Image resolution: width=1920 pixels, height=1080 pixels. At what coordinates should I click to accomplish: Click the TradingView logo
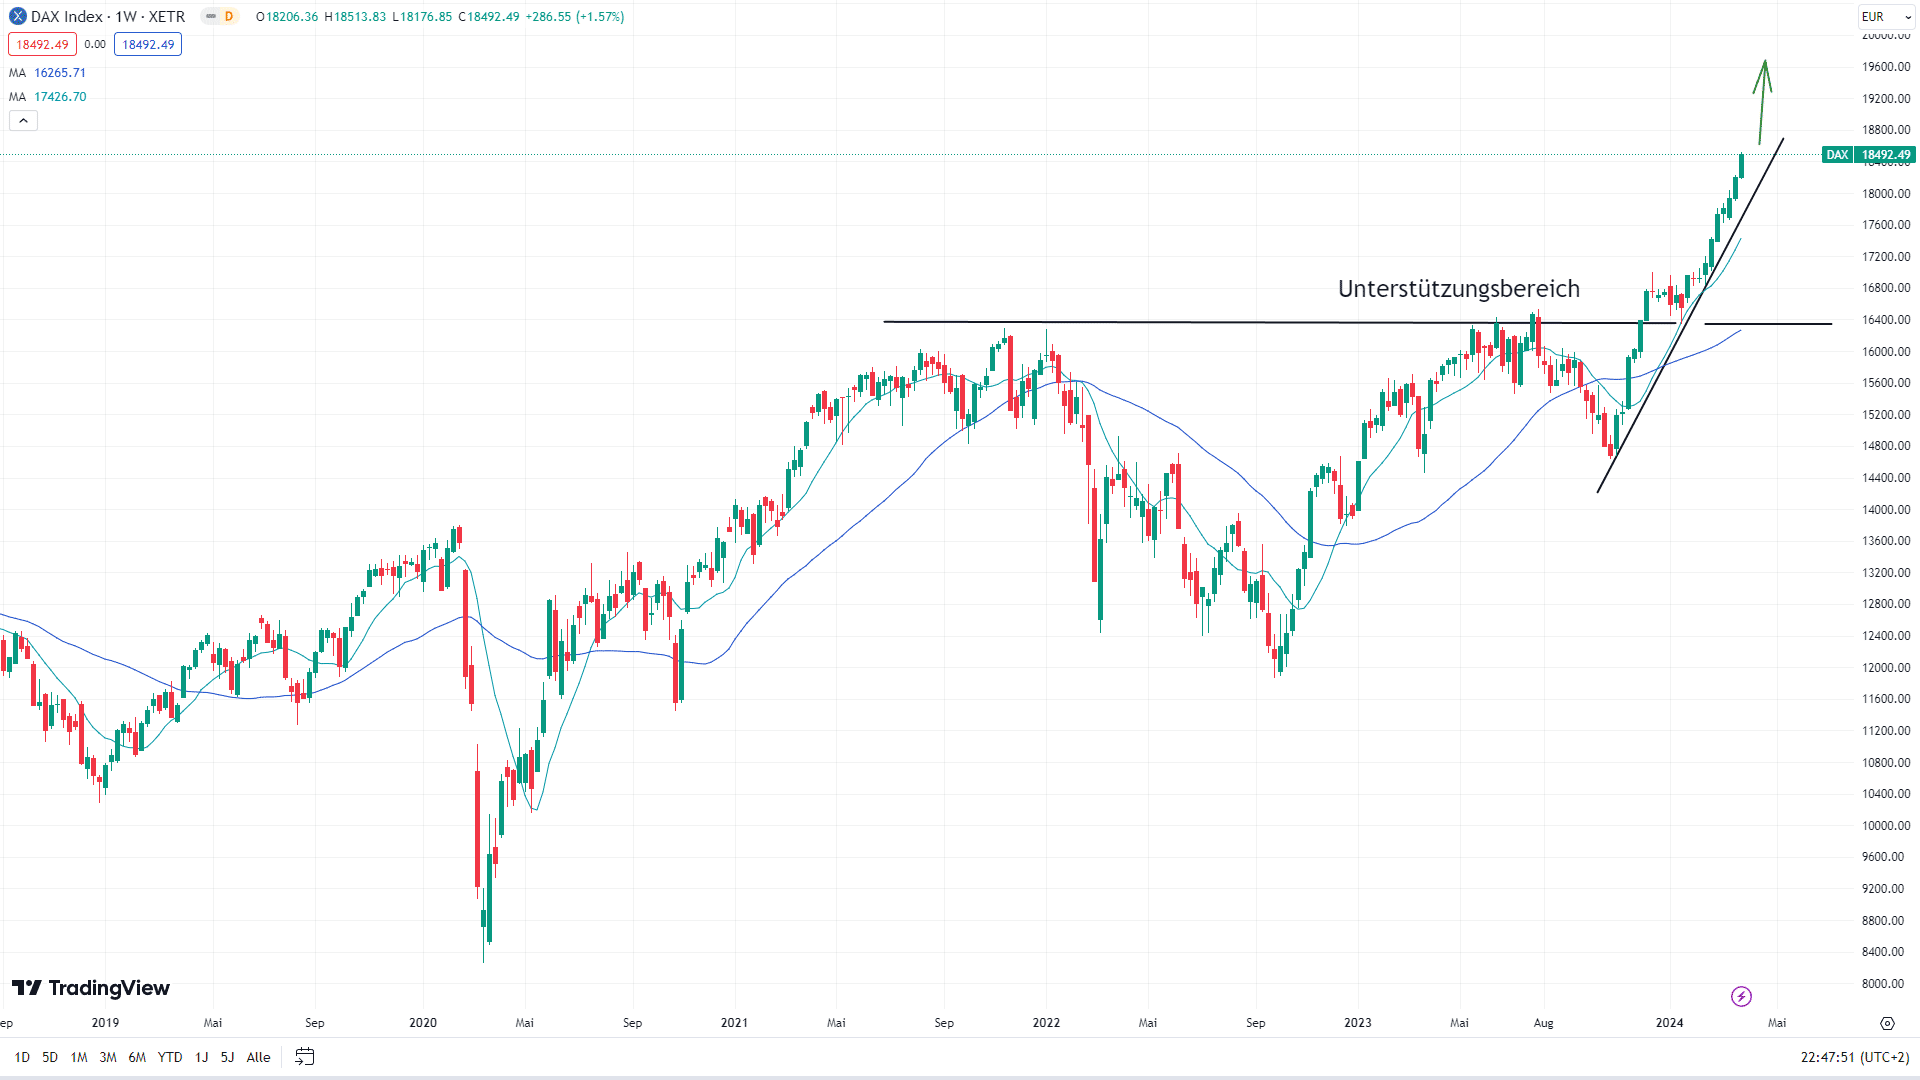point(91,988)
